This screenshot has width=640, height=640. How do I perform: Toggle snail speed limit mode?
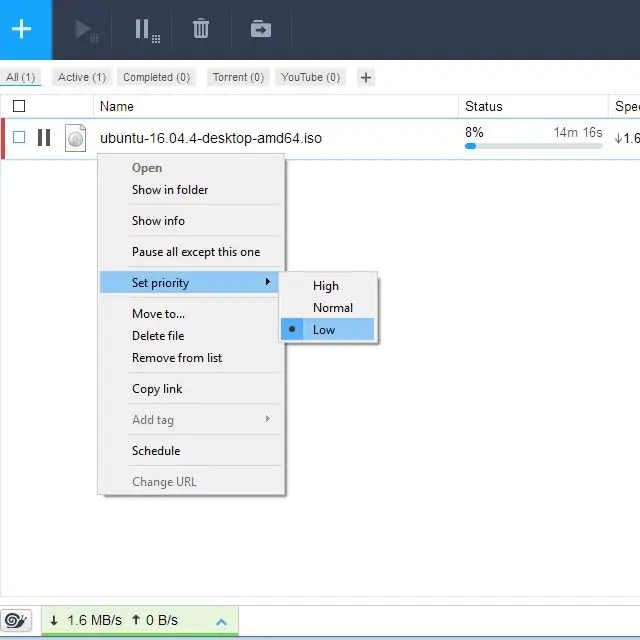pyautogui.click(x=16, y=621)
